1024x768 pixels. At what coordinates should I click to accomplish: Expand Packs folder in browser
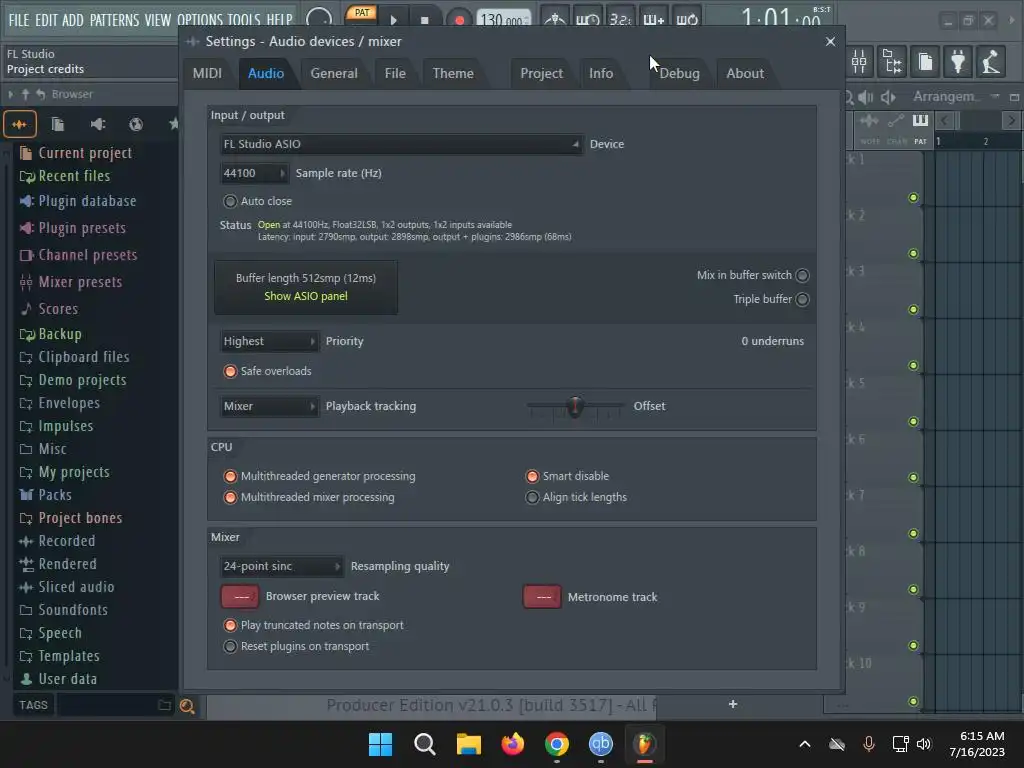tap(55, 495)
